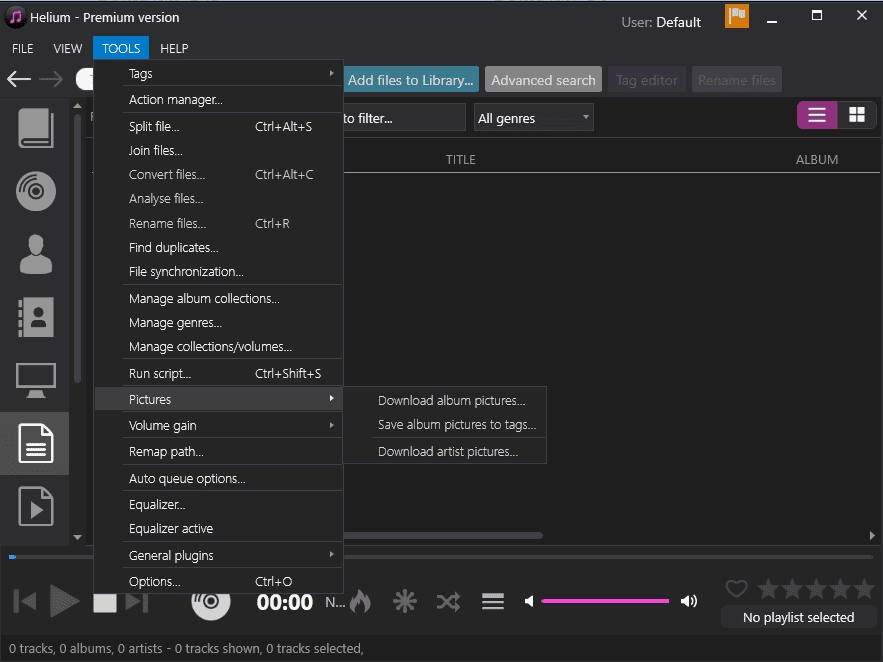The height and width of the screenshot is (662, 883).
Task: Click the album disc icon in player
Action: [x=211, y=606]
